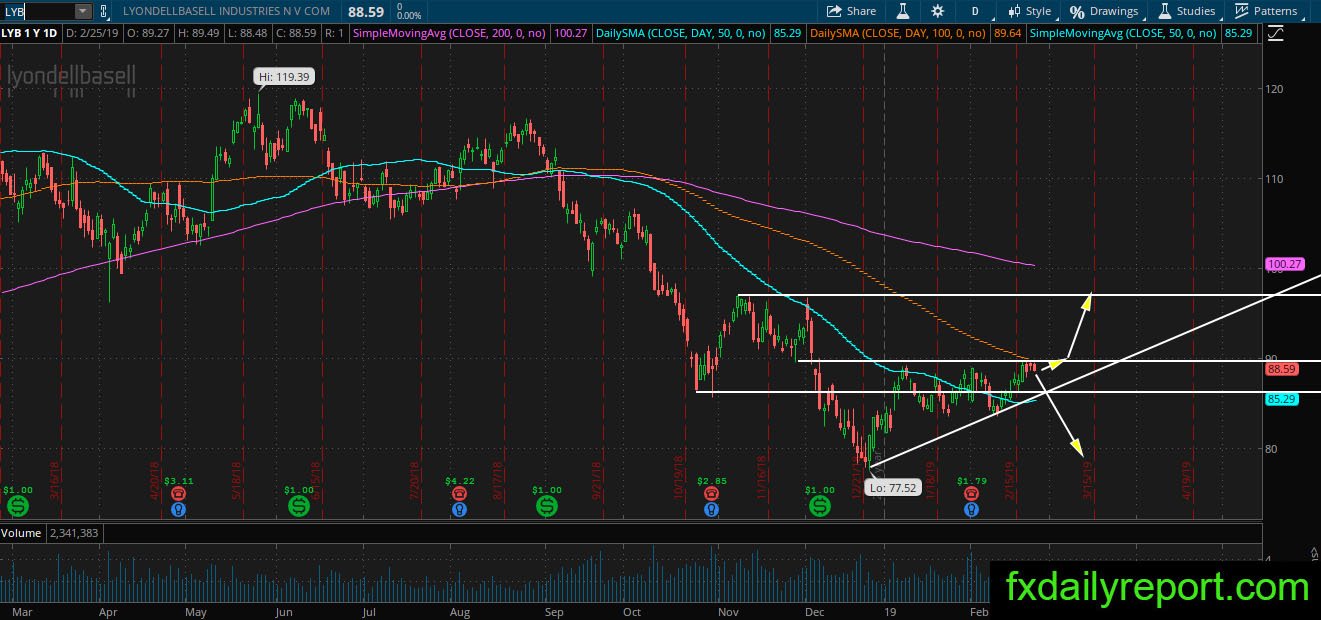1321x620 pixels.
Task: Click the blue bulb icon under $1.79
Action: click(971, 509)
